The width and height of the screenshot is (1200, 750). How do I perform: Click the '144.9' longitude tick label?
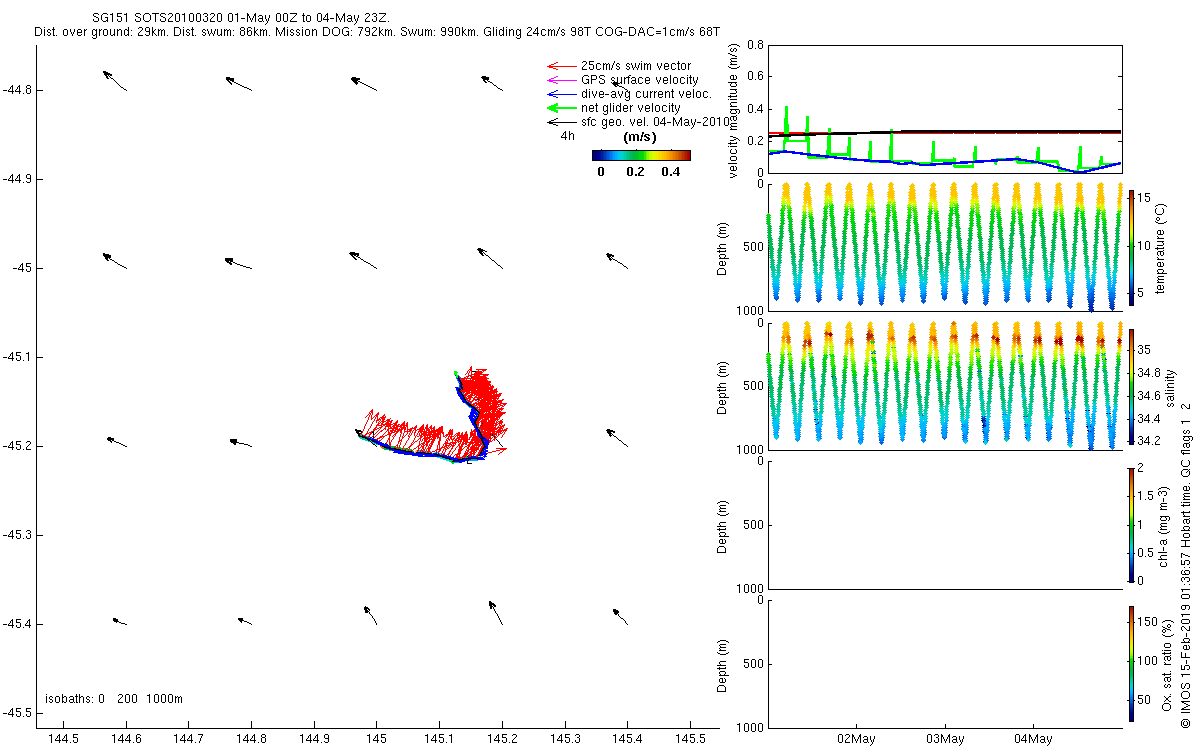[314, 738]
